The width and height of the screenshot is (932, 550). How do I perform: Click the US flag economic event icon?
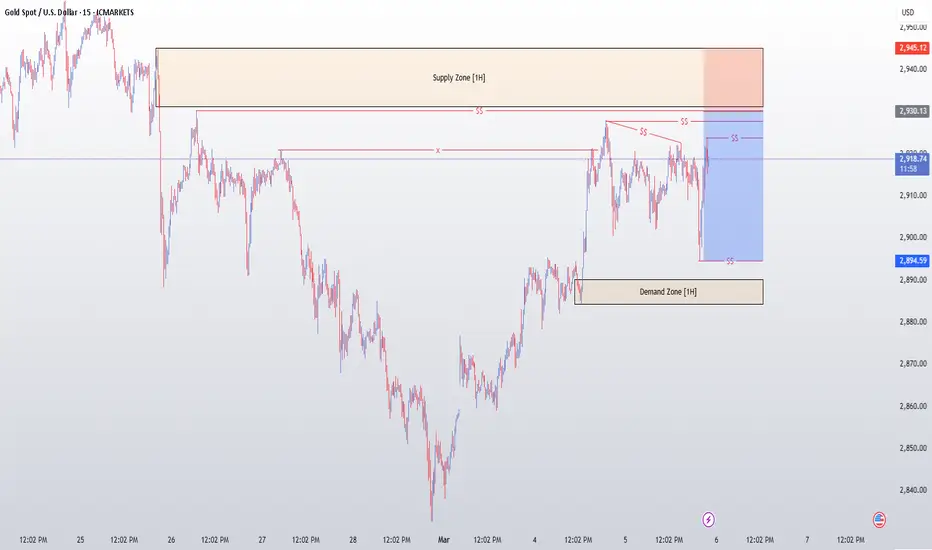tap(879, 520)
